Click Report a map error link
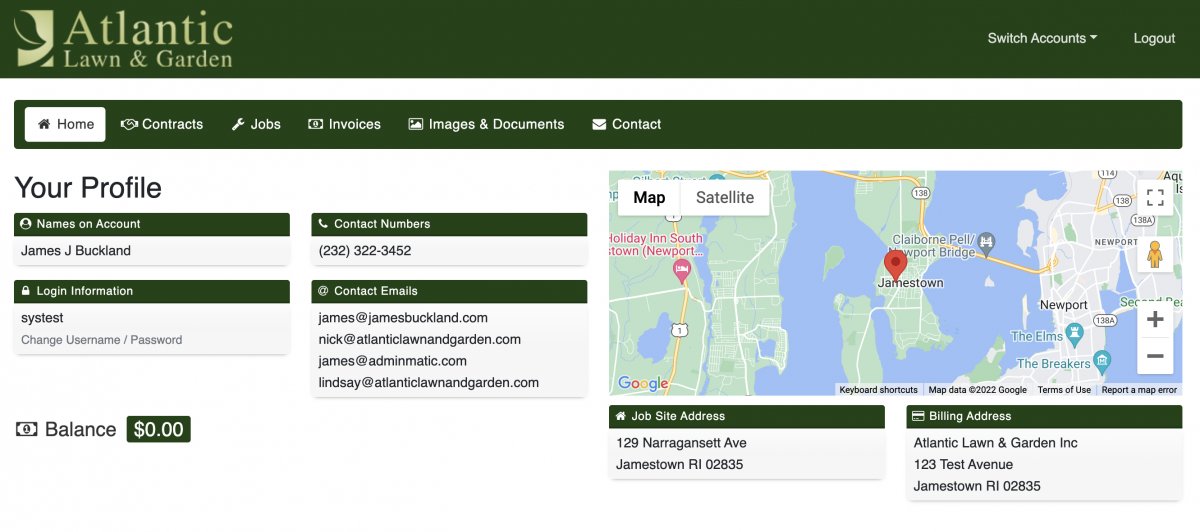Image resolution: width=1200 pixels, height=532 pixels. click(1139, 390)
